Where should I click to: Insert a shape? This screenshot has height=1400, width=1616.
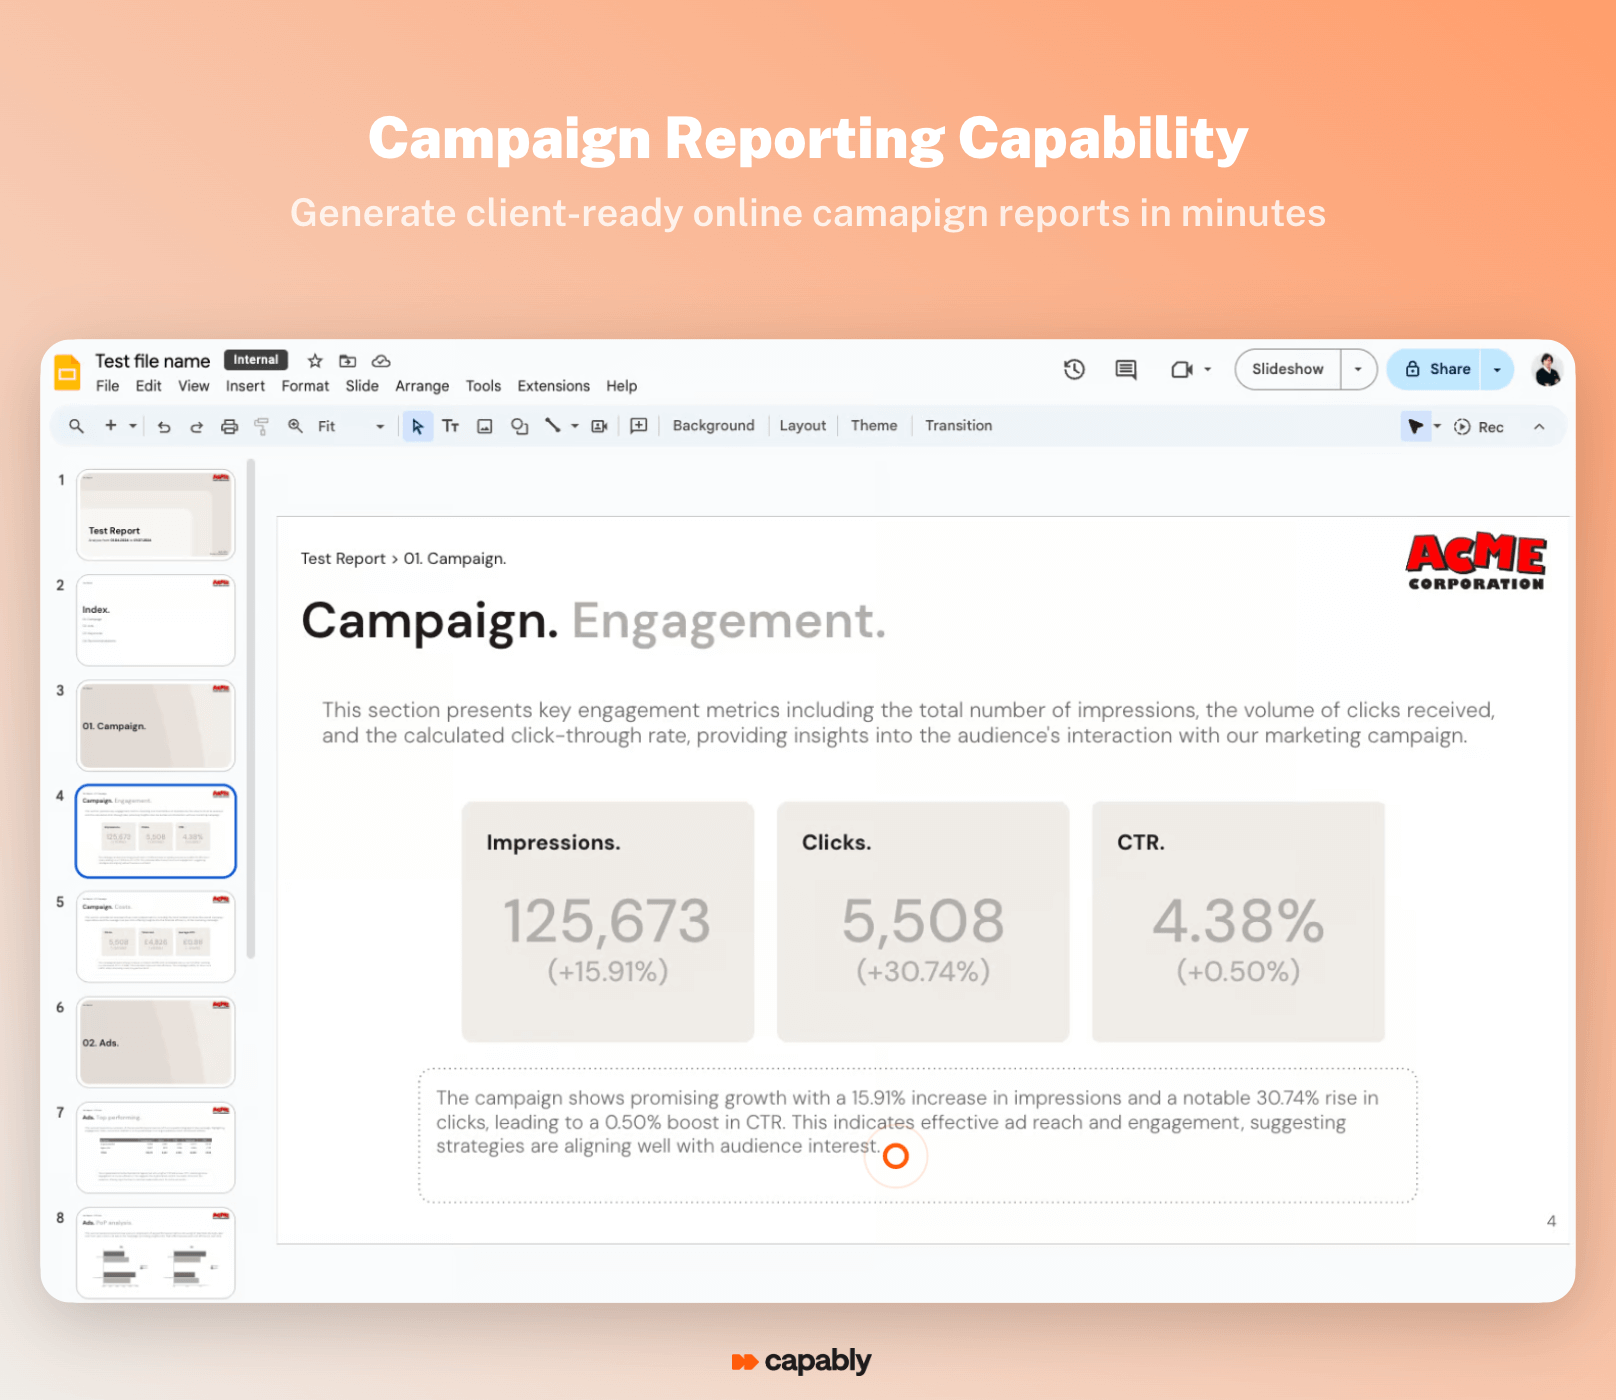pyautogui.click(x=519, y=427)
